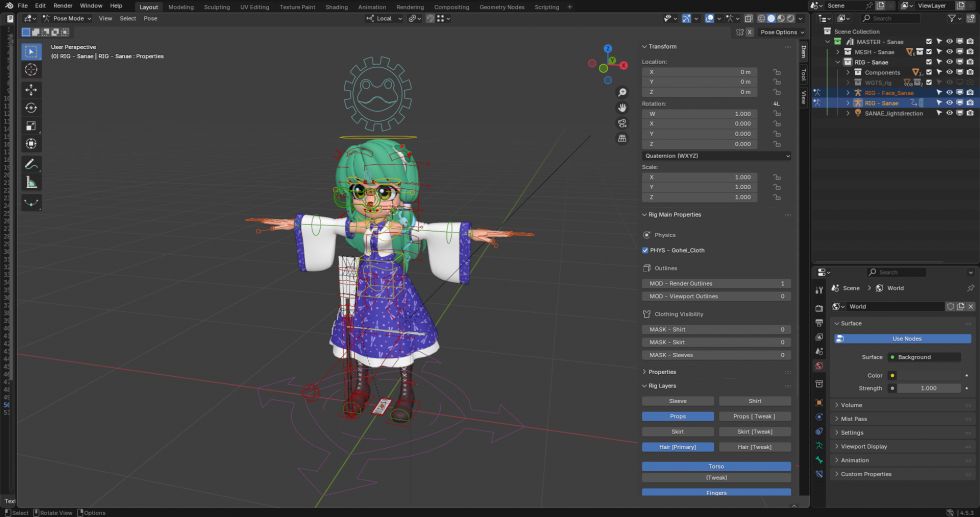Open Quaternion (WXYZ) rotation mode dropdown
This screenshot has width=980, height=517.
716,156
